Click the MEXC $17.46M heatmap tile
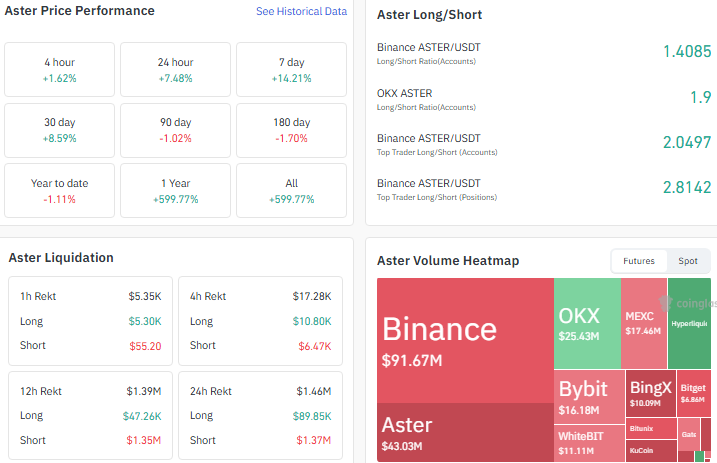 coord(644,323)
